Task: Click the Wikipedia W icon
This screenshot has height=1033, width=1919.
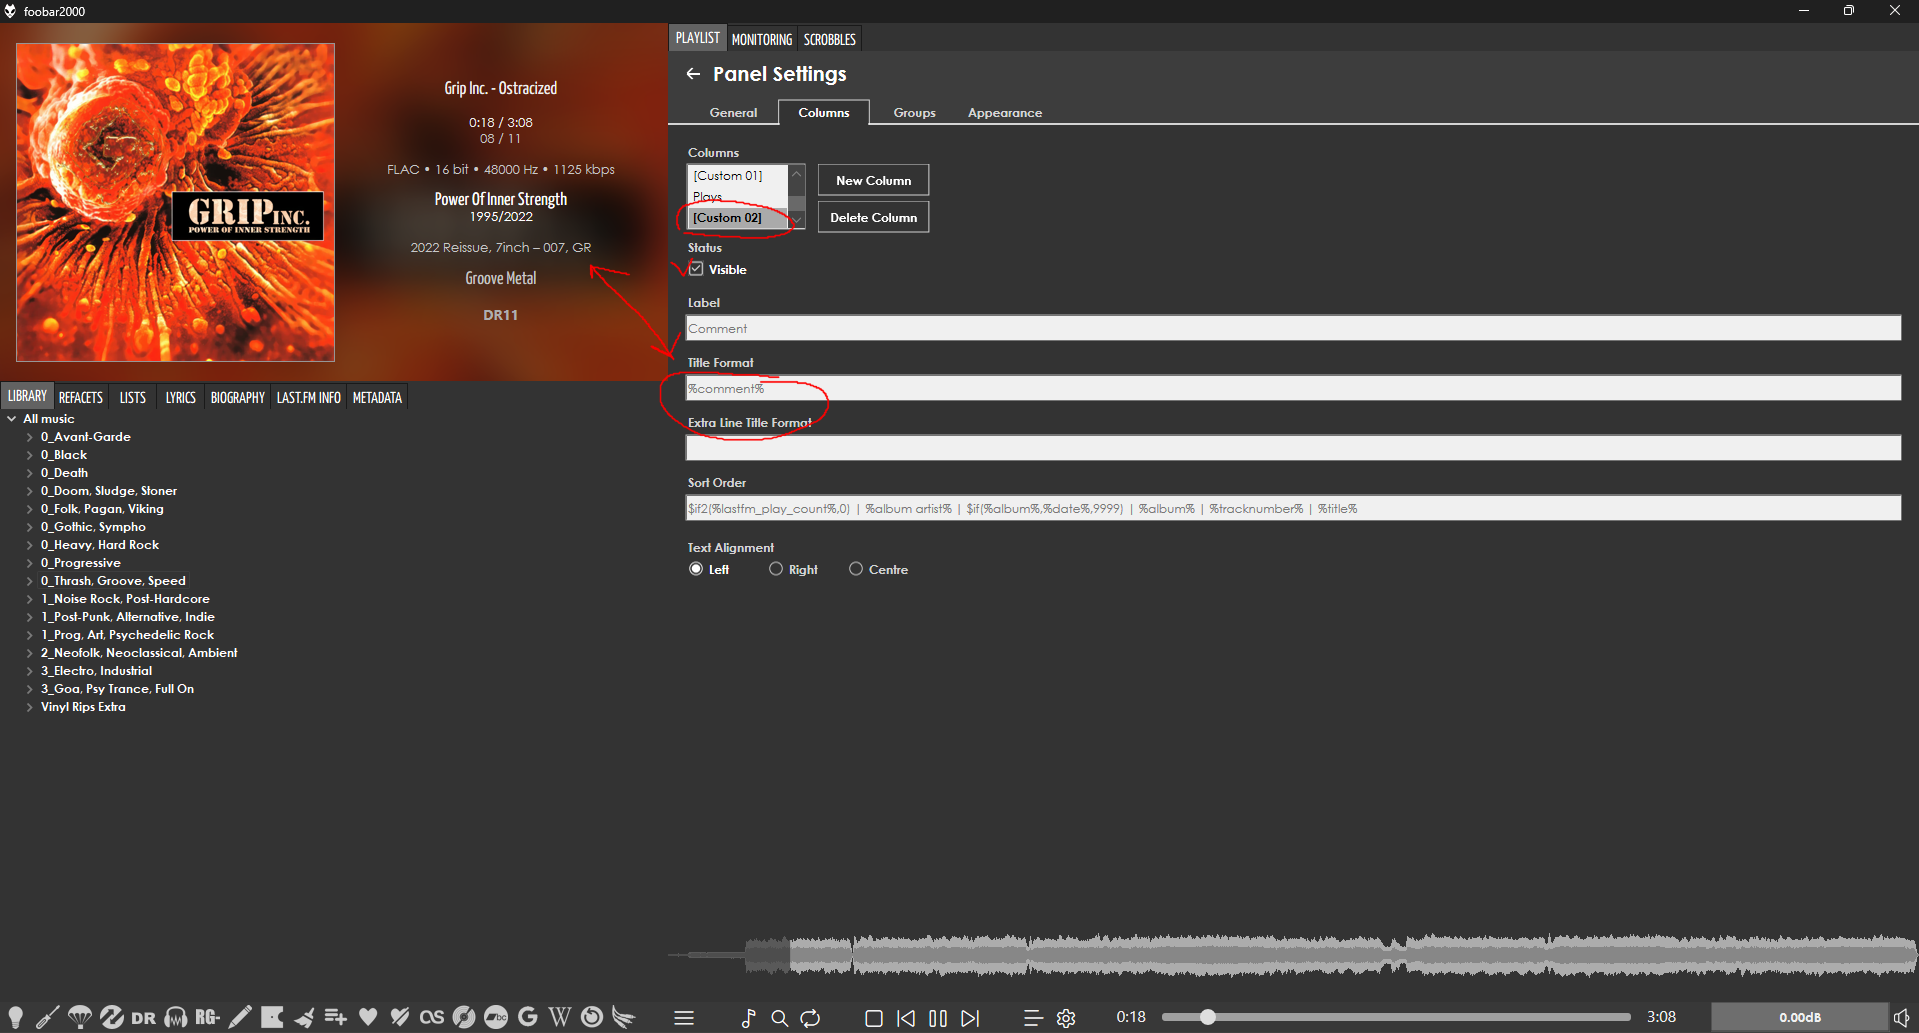Action: pyautogui.click(x=560, y=1017)
